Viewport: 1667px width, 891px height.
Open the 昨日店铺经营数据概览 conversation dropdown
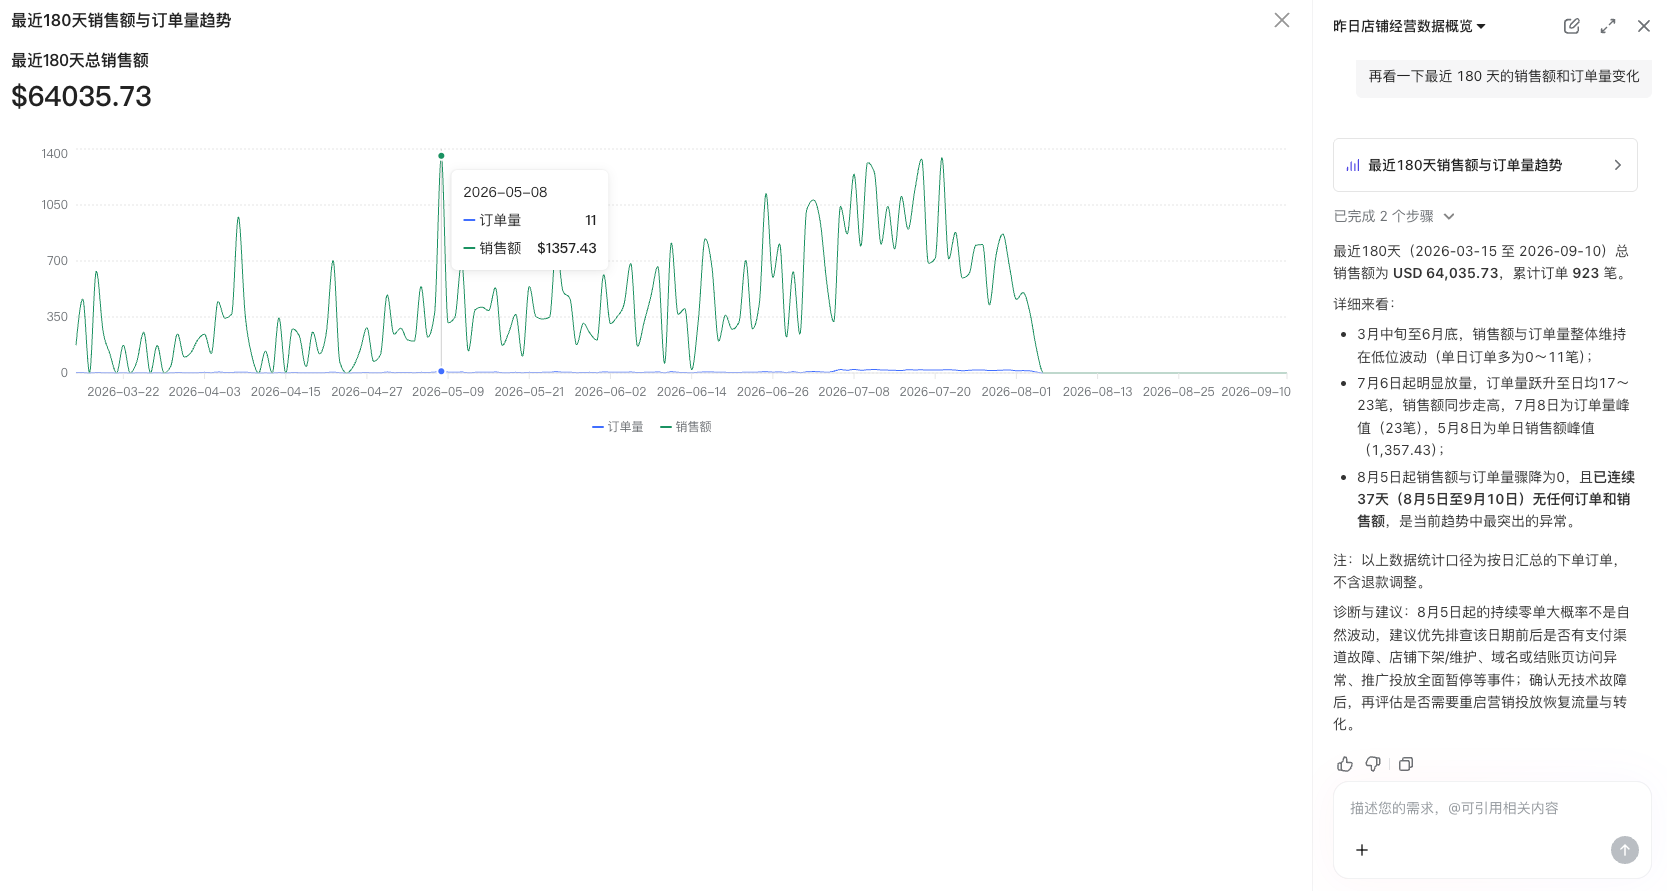(x=1409, y=26)
